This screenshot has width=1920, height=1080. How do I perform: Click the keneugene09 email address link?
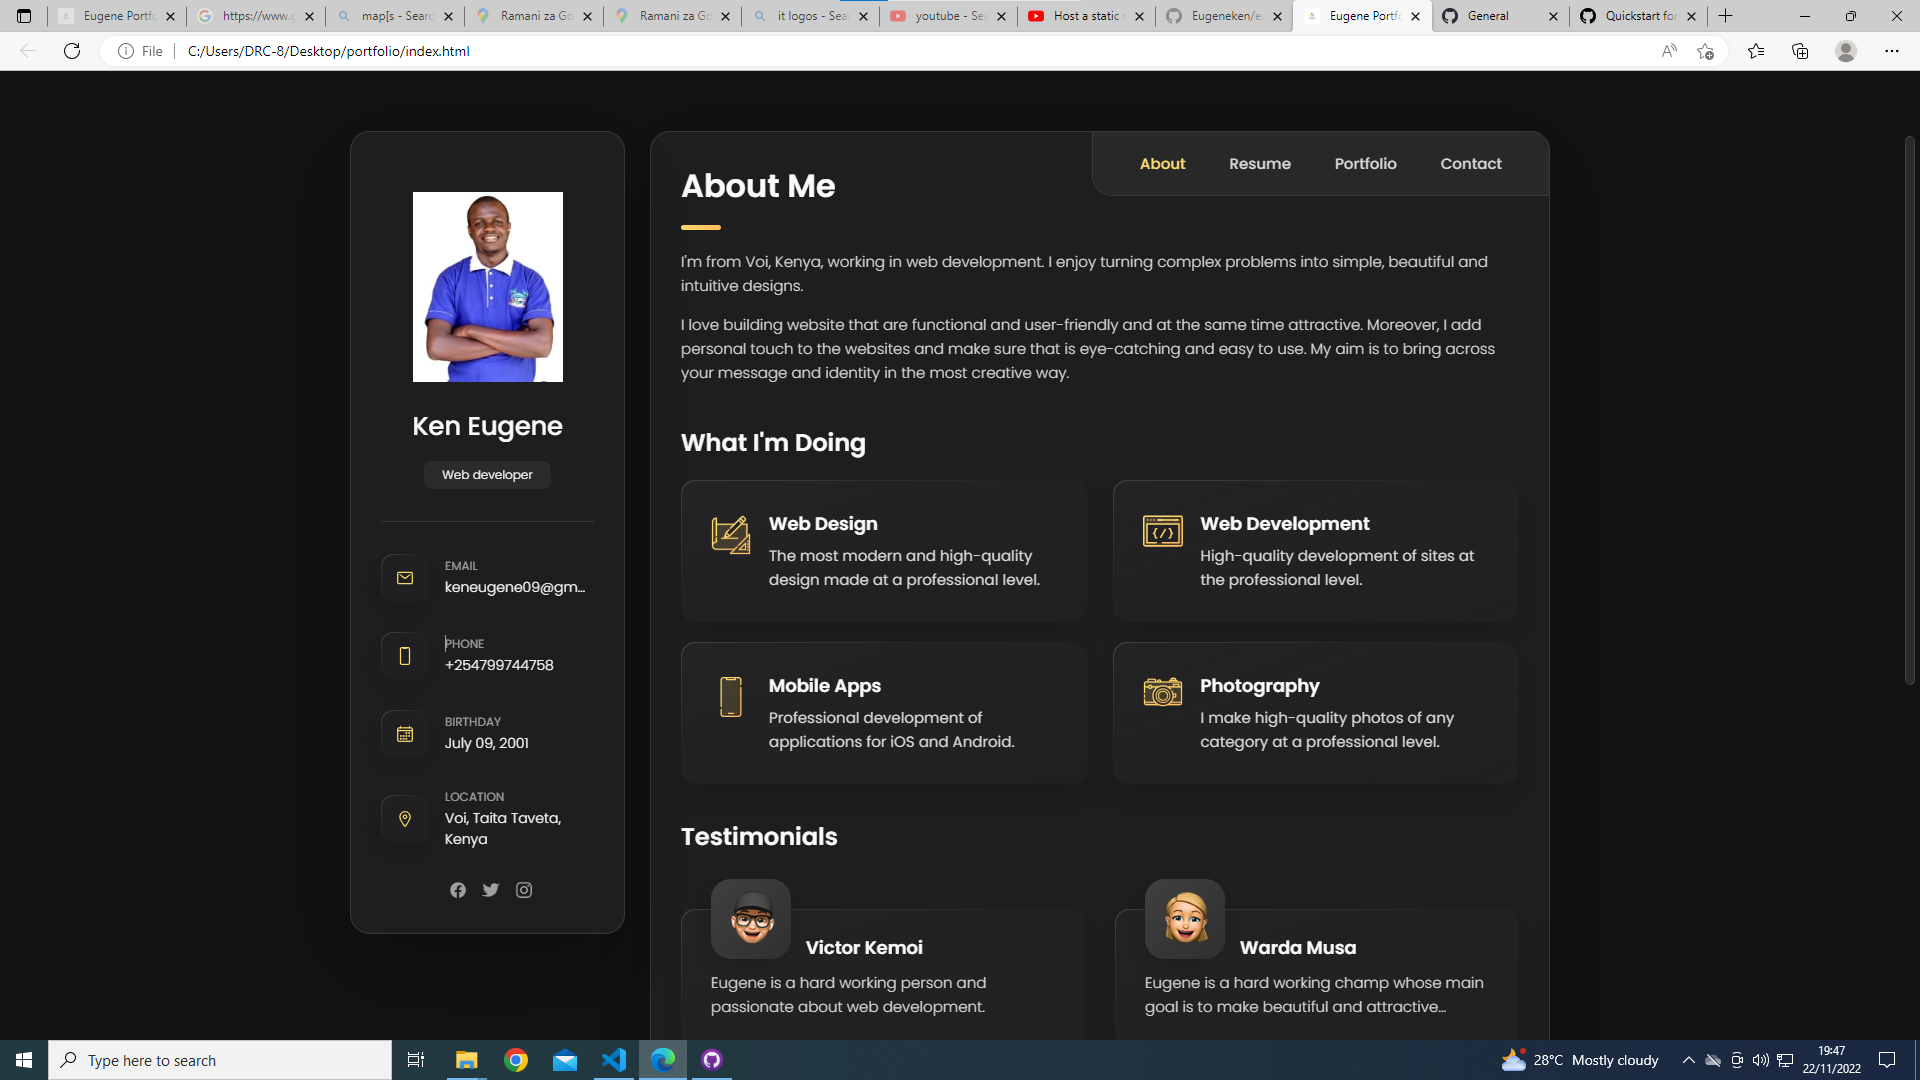tap(515, 587)
